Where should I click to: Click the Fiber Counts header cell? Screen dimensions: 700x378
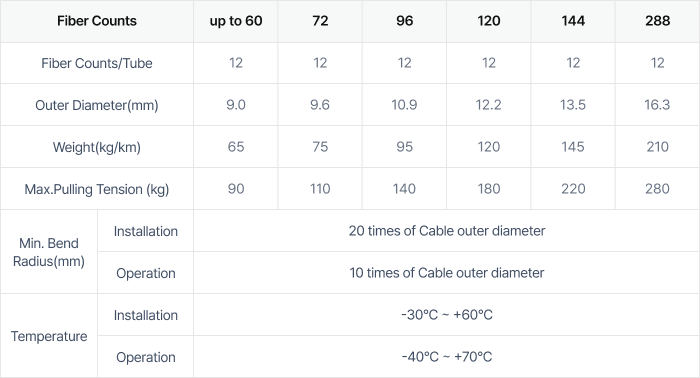97,21
